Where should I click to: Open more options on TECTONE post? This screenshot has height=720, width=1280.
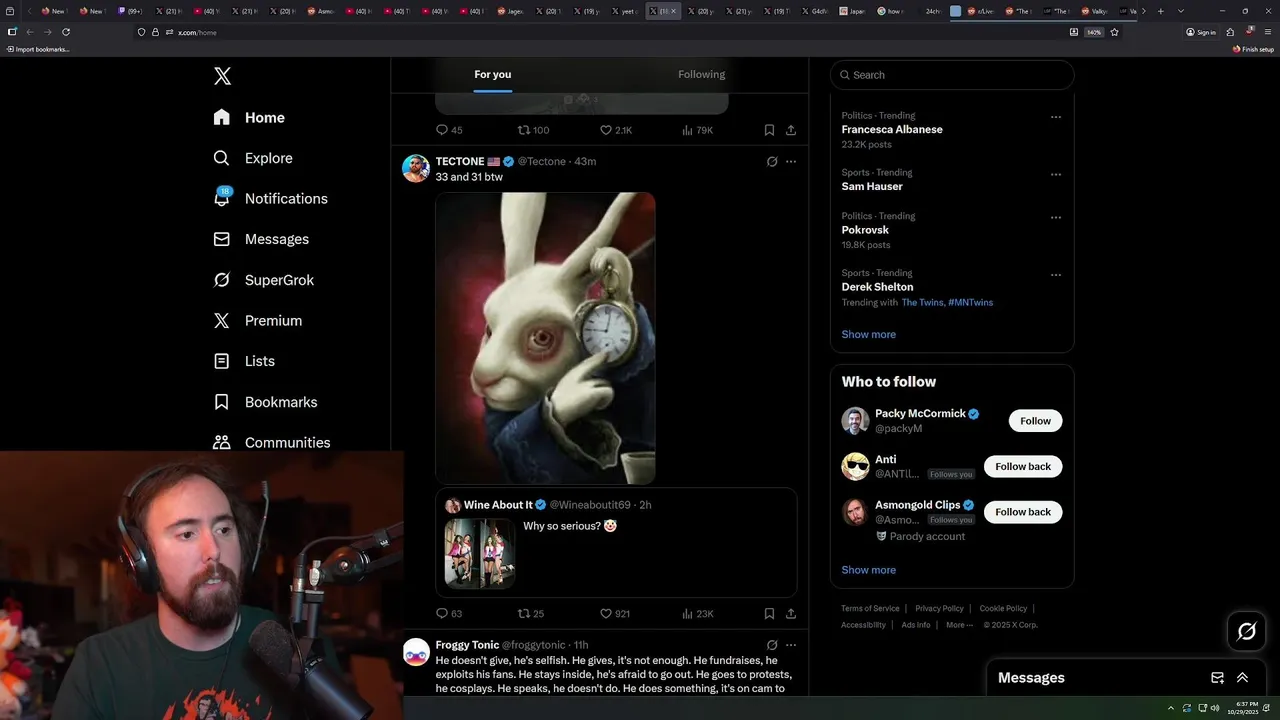[x=791, y=161]
